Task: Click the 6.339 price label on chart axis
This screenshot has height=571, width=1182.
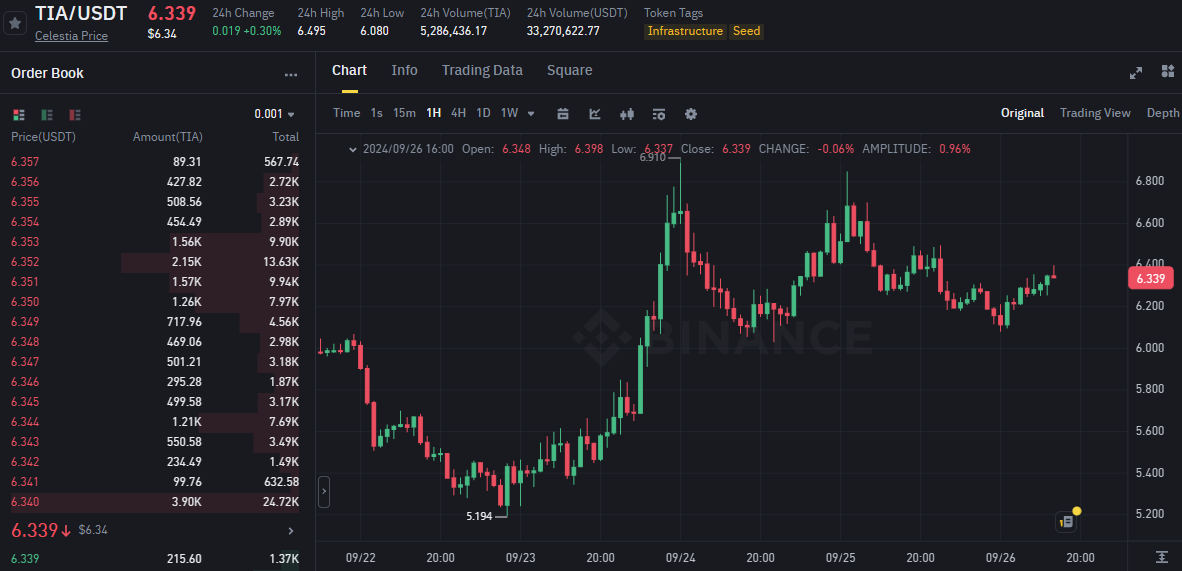Action: (x=1150, y=278)
